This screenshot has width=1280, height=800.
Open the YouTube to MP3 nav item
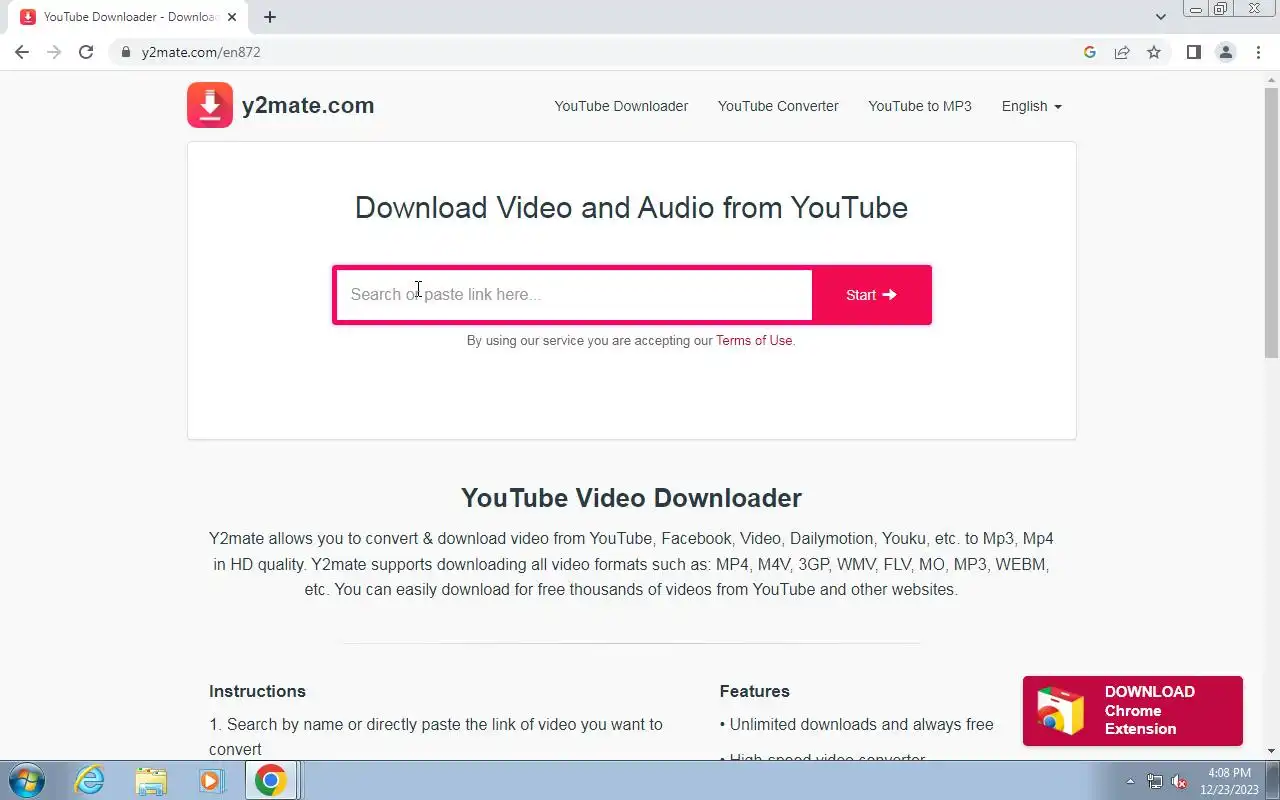click(x=920, y=106)
